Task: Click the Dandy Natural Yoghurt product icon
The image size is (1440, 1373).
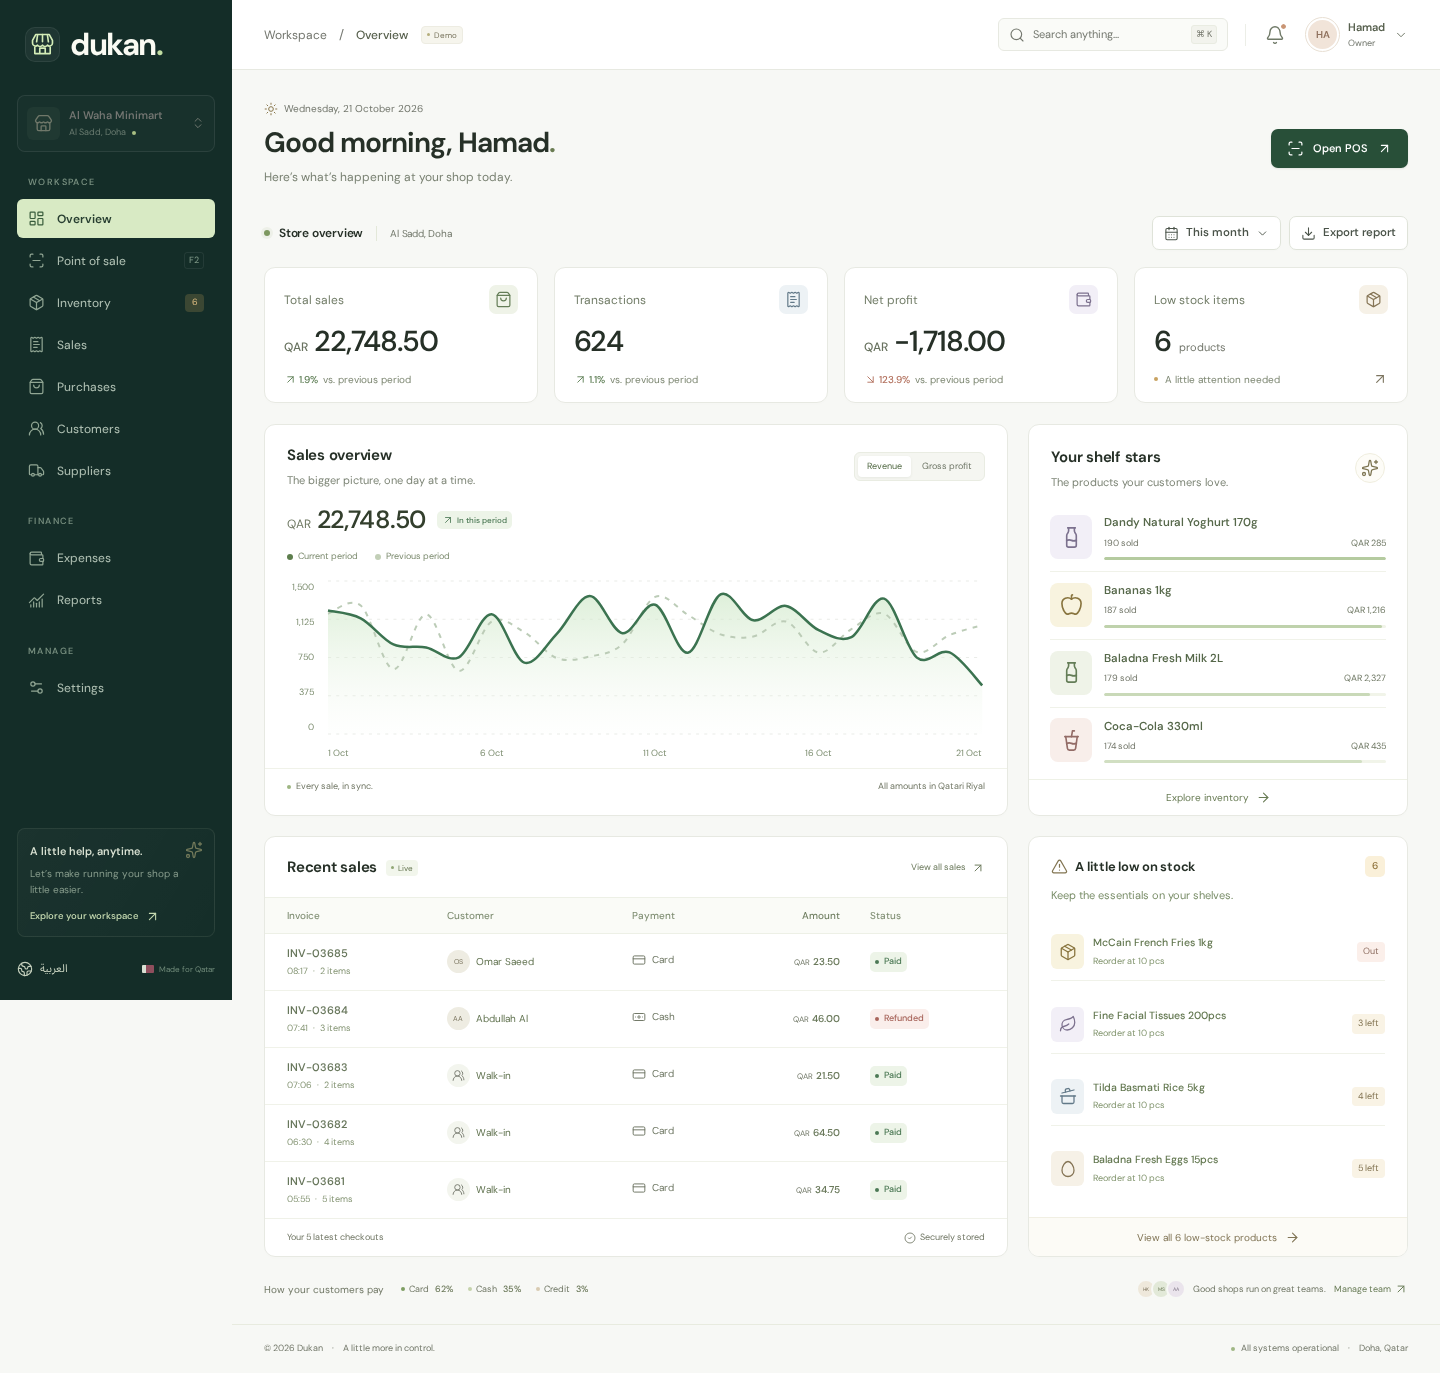Action: point(1071,537)
